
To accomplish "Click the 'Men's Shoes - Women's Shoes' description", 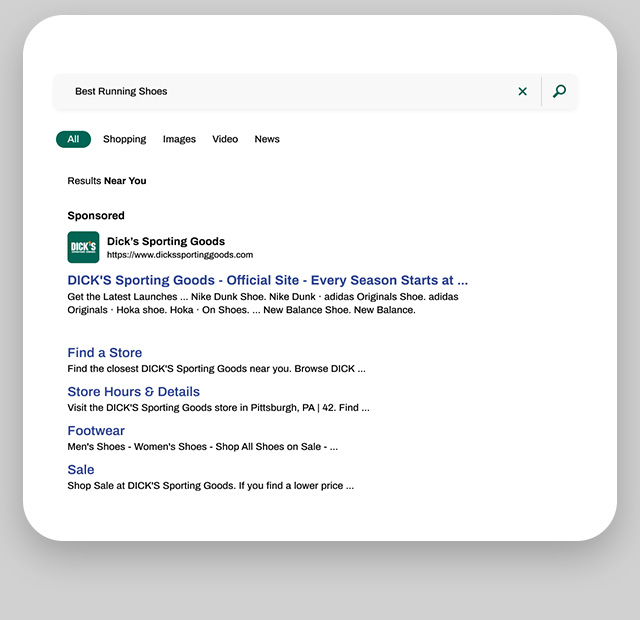I will (x=202, y=447).
